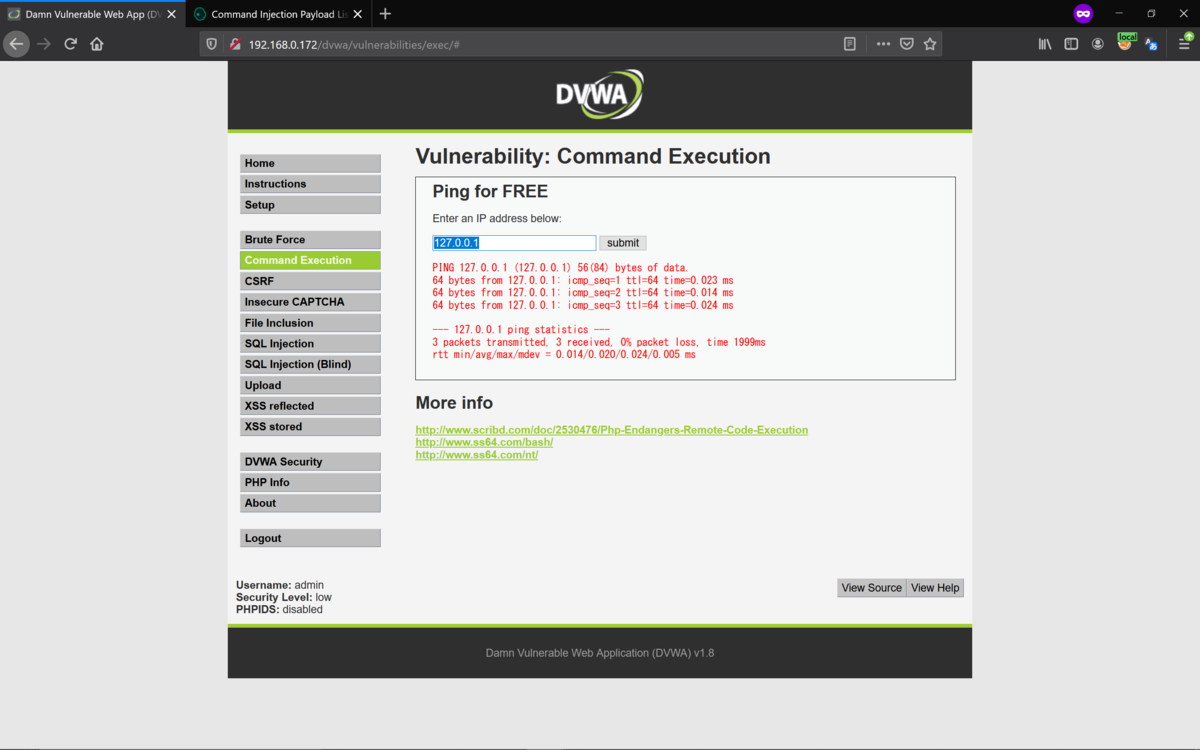Switch to Command Injection Payload List tab
Viewport: 1200px width, 750px height.
[x=278, y=14]
